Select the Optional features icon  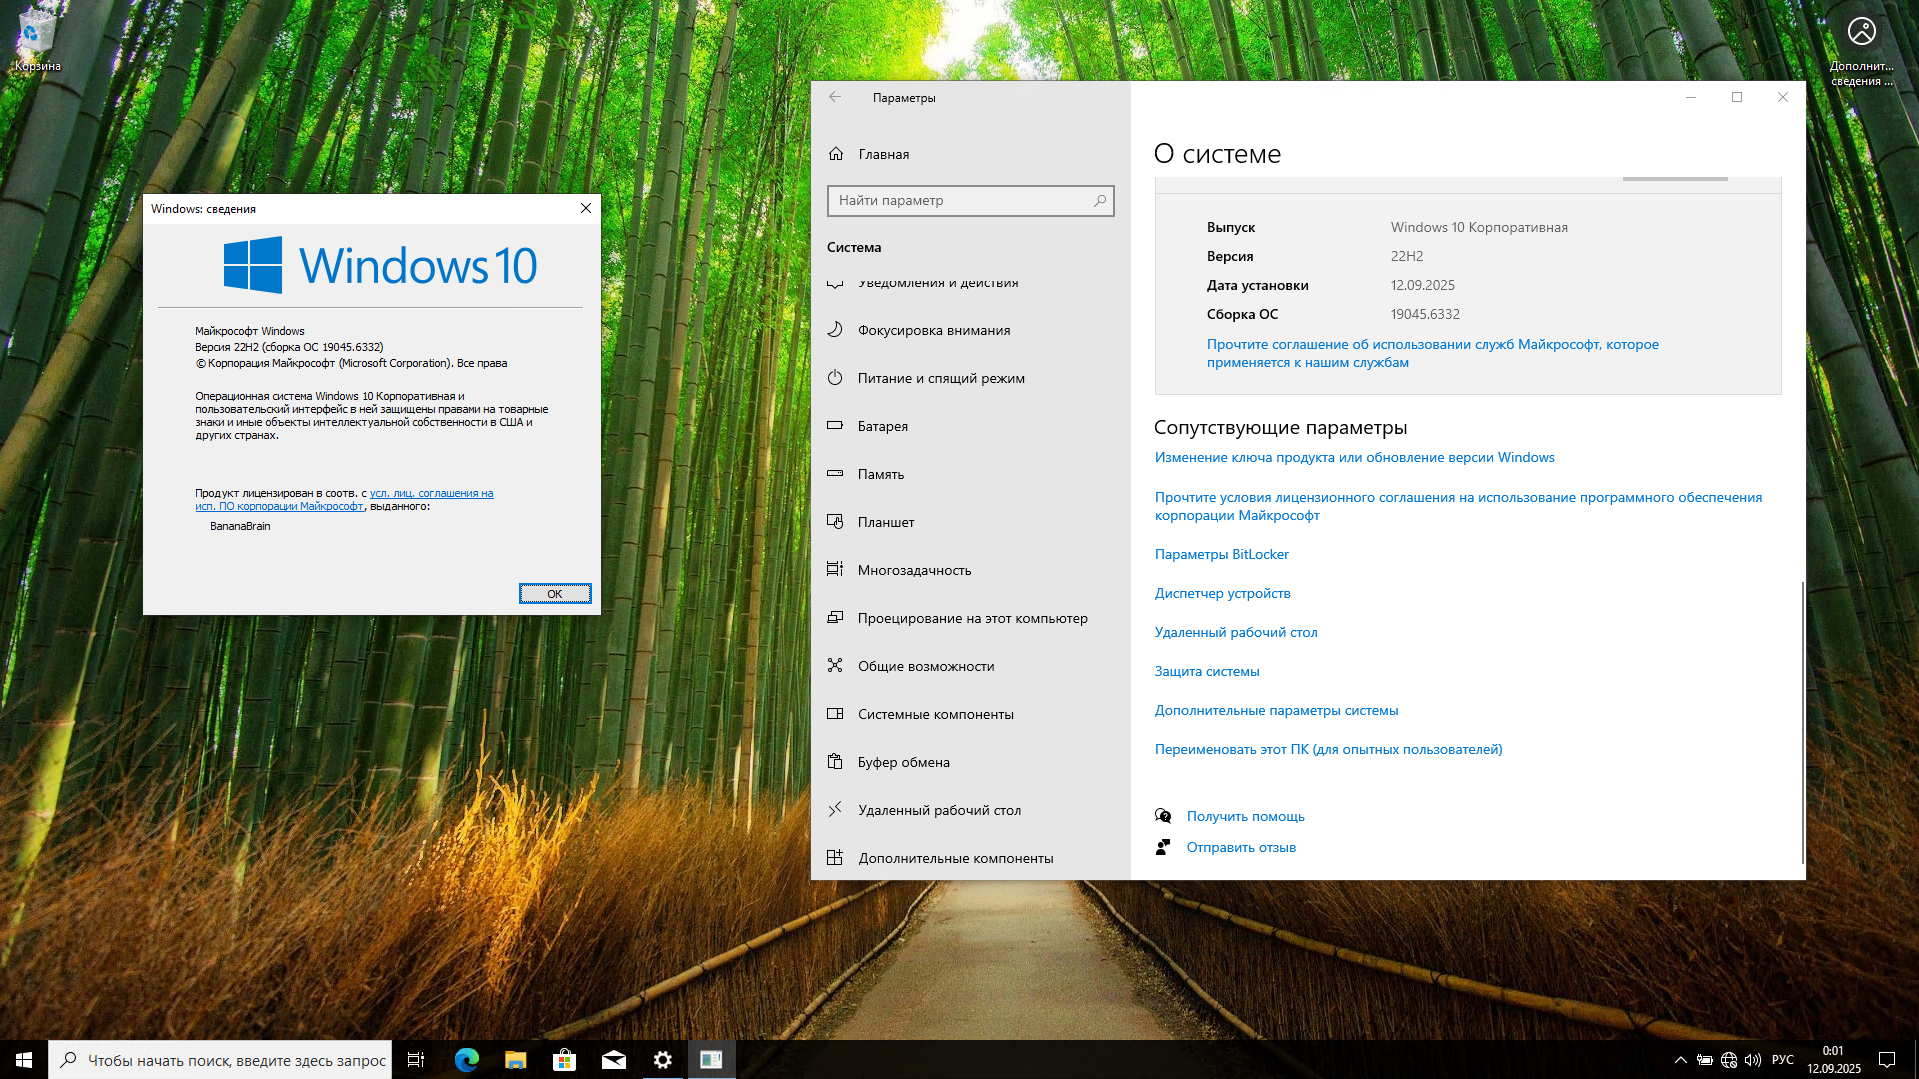pos(835,858)
